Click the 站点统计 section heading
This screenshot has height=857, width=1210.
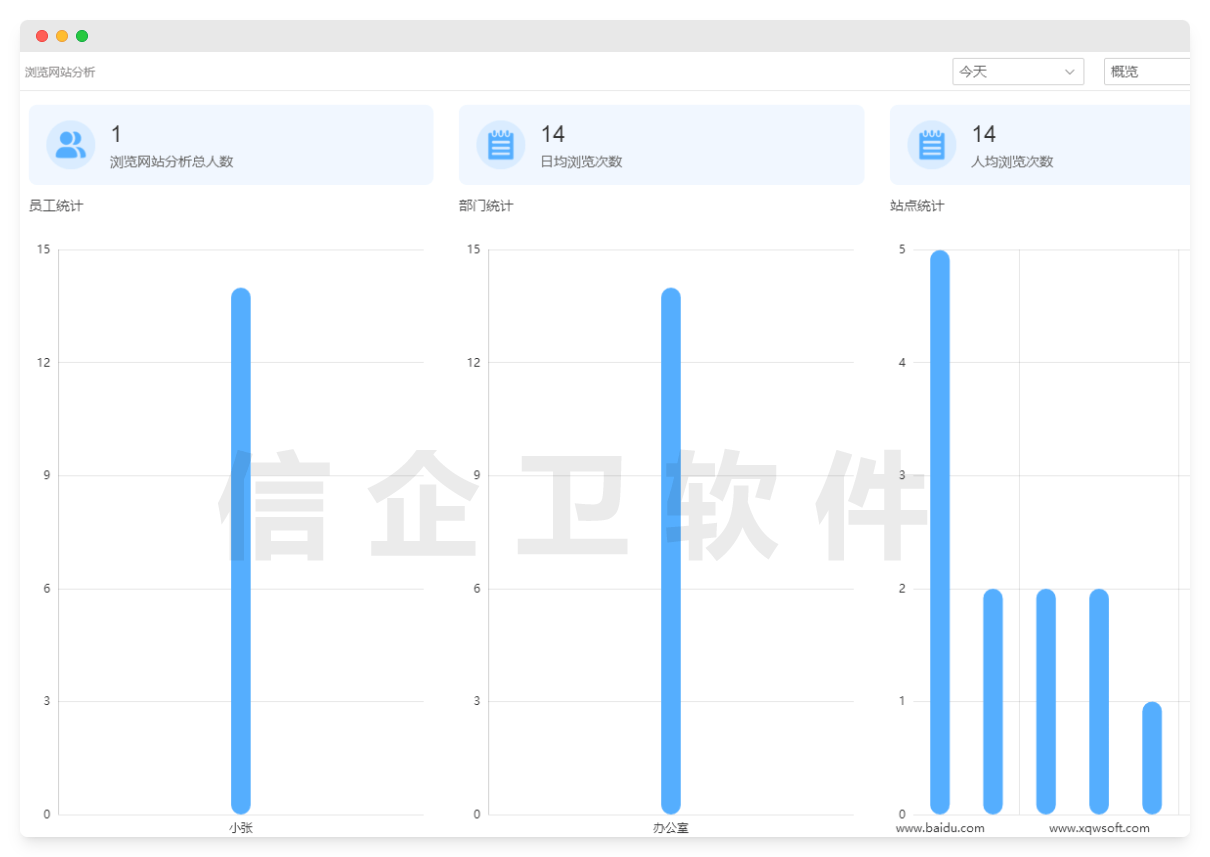(x=916, y=205)
